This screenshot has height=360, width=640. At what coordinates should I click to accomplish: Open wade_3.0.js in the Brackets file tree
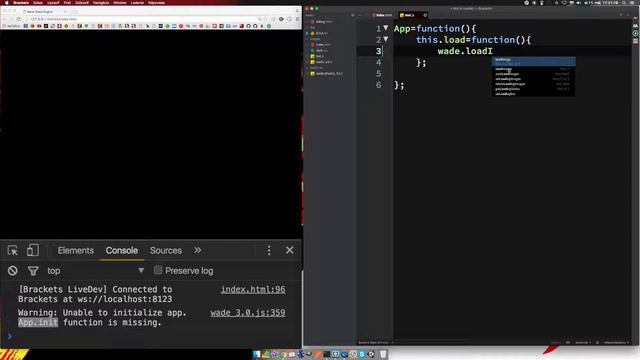324,62
